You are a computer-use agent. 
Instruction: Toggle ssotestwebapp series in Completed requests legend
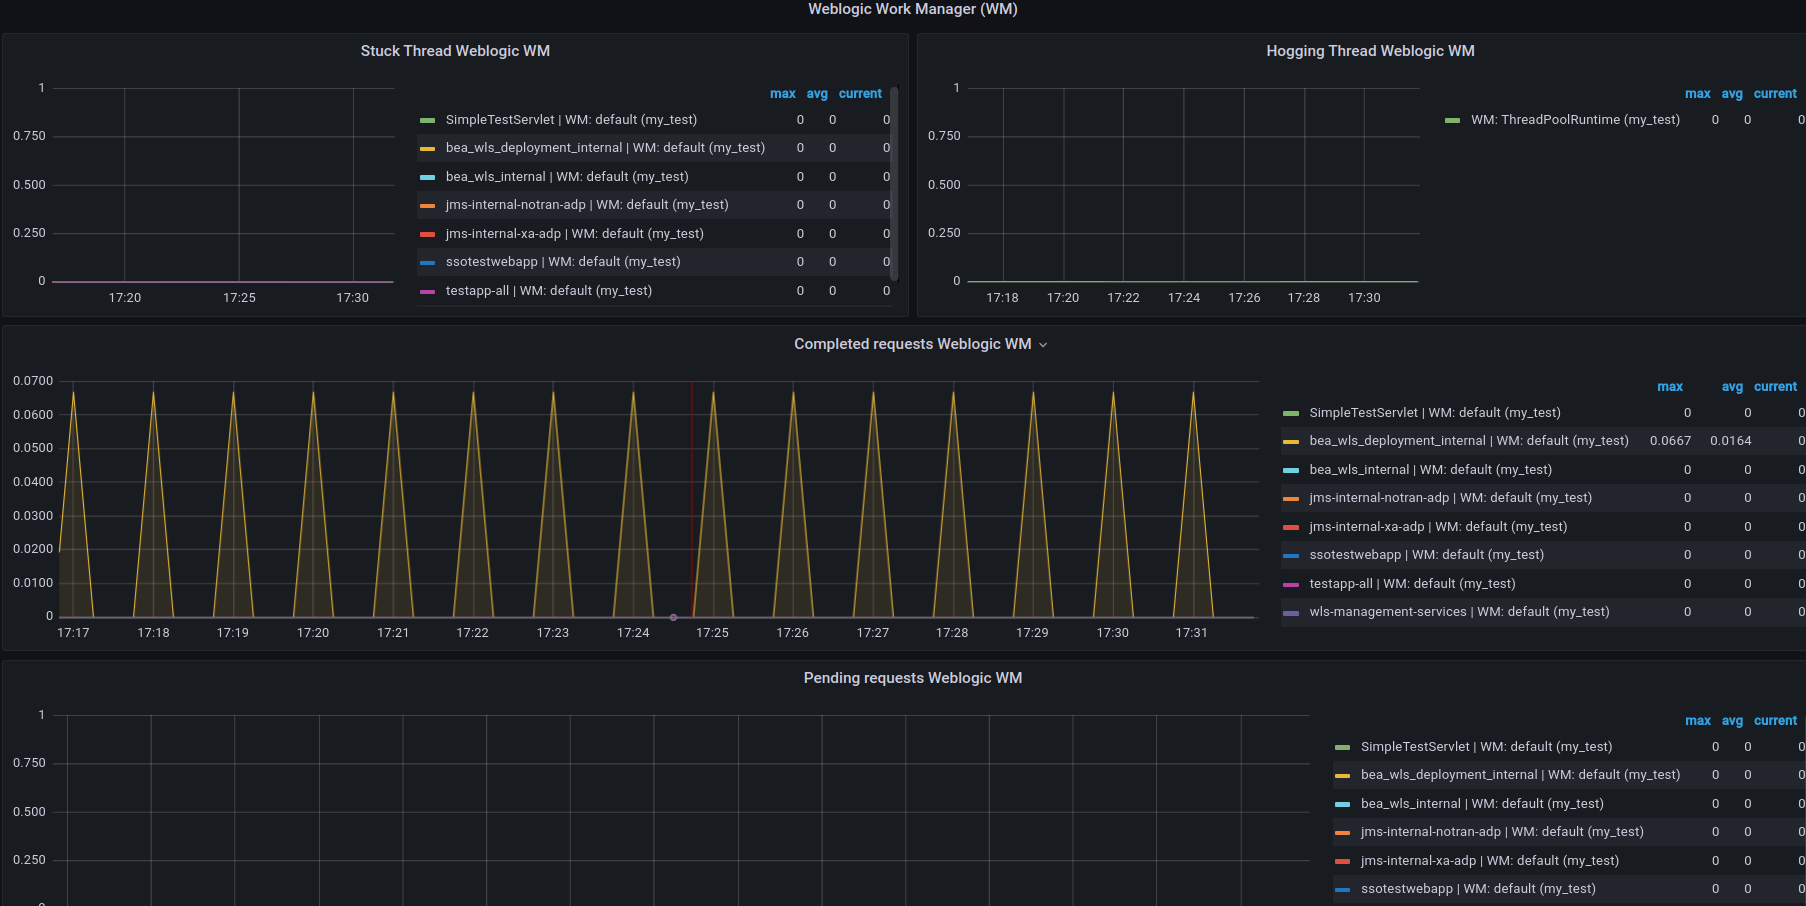coord(1427,555)
